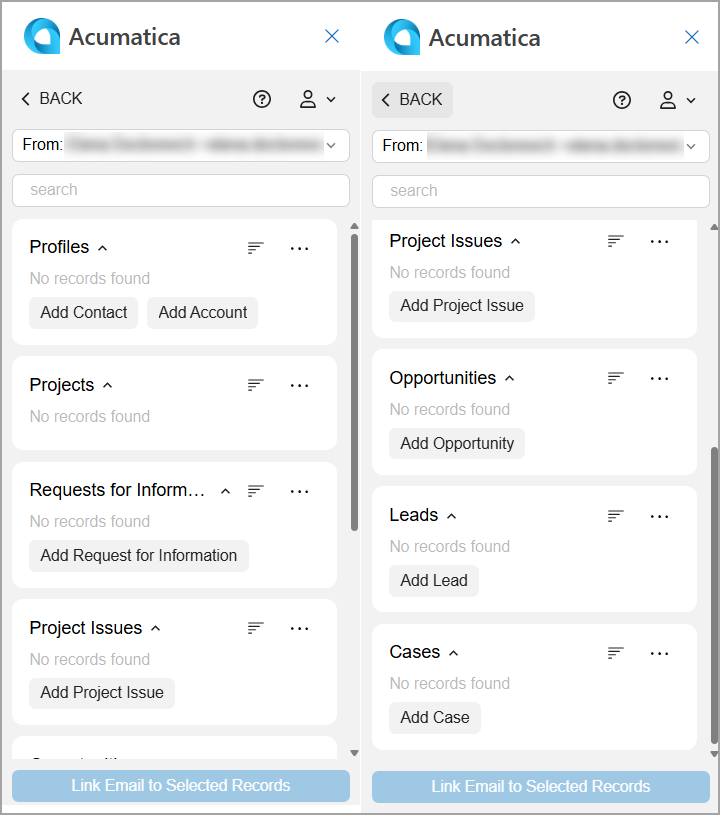The width and height of the screenshot is (720, 815).
Task: Click Add Case button
Action: point(435,718)
